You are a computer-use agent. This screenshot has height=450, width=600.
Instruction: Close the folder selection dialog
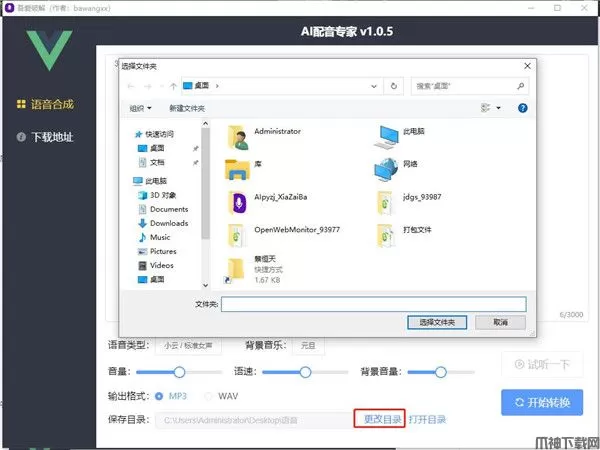click(x=527, y=66)
